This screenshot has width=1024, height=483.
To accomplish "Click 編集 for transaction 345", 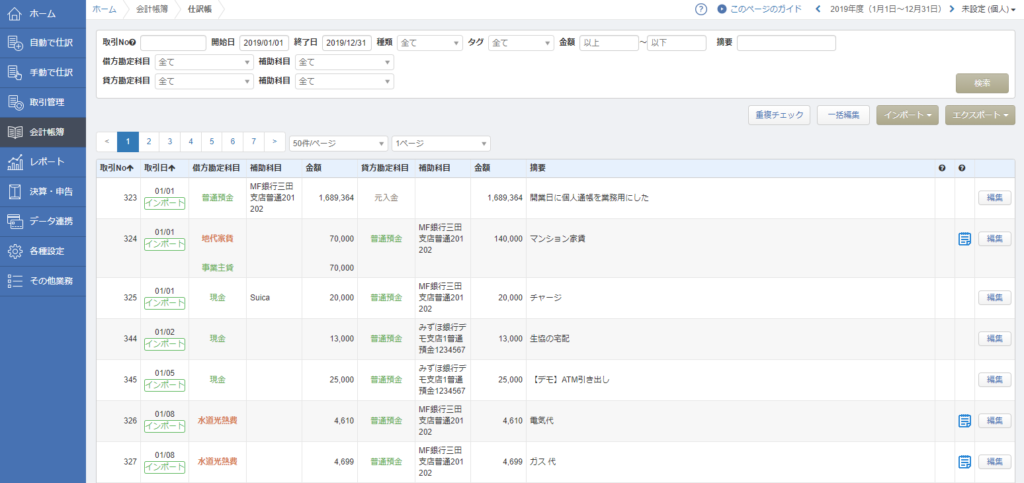I will (994, 379).
